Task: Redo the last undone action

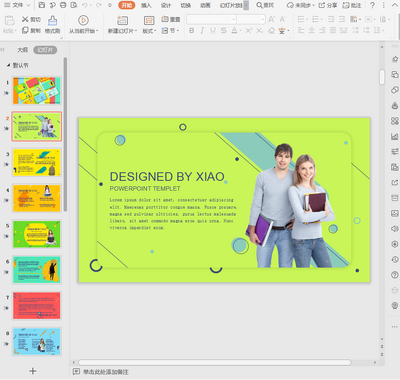Action: (99, 5)
